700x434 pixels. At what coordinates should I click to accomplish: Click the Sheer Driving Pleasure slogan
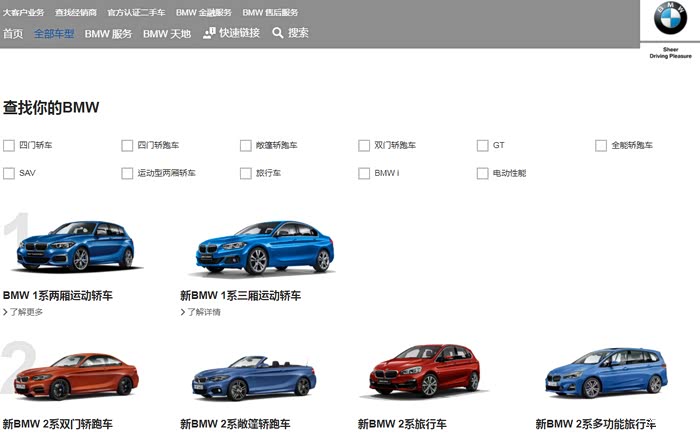point(671,53)
